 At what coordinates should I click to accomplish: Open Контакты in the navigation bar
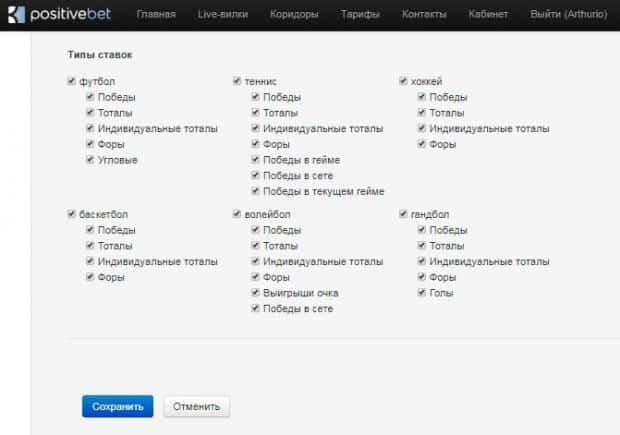click(x=424, y=15)
